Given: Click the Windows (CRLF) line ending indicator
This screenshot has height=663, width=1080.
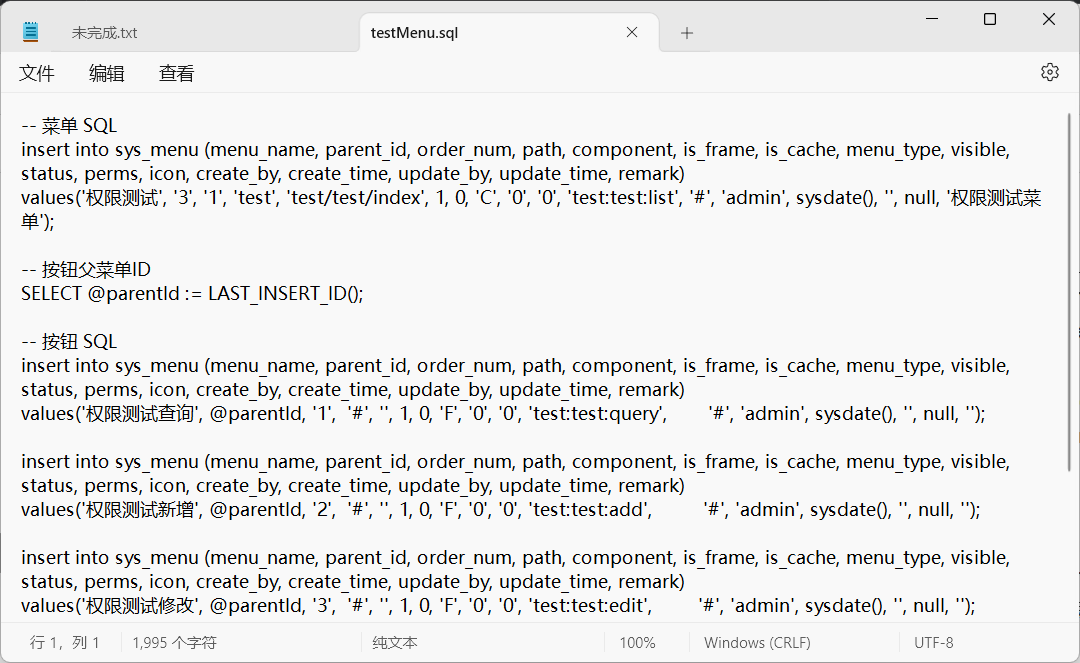Looking at the screenshot, I should (757, 643).
